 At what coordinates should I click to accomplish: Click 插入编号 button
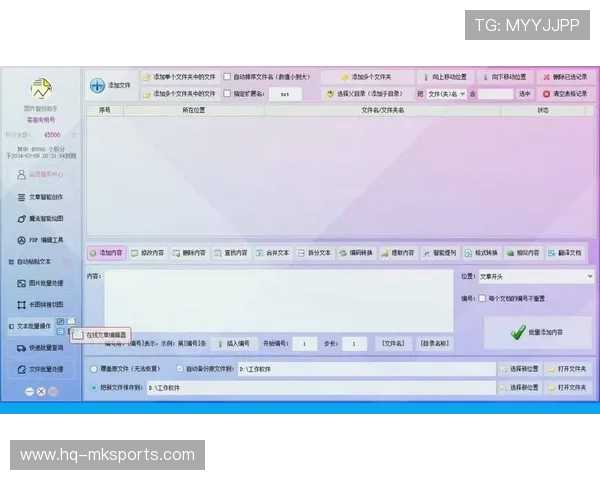(x=233, y=344)
